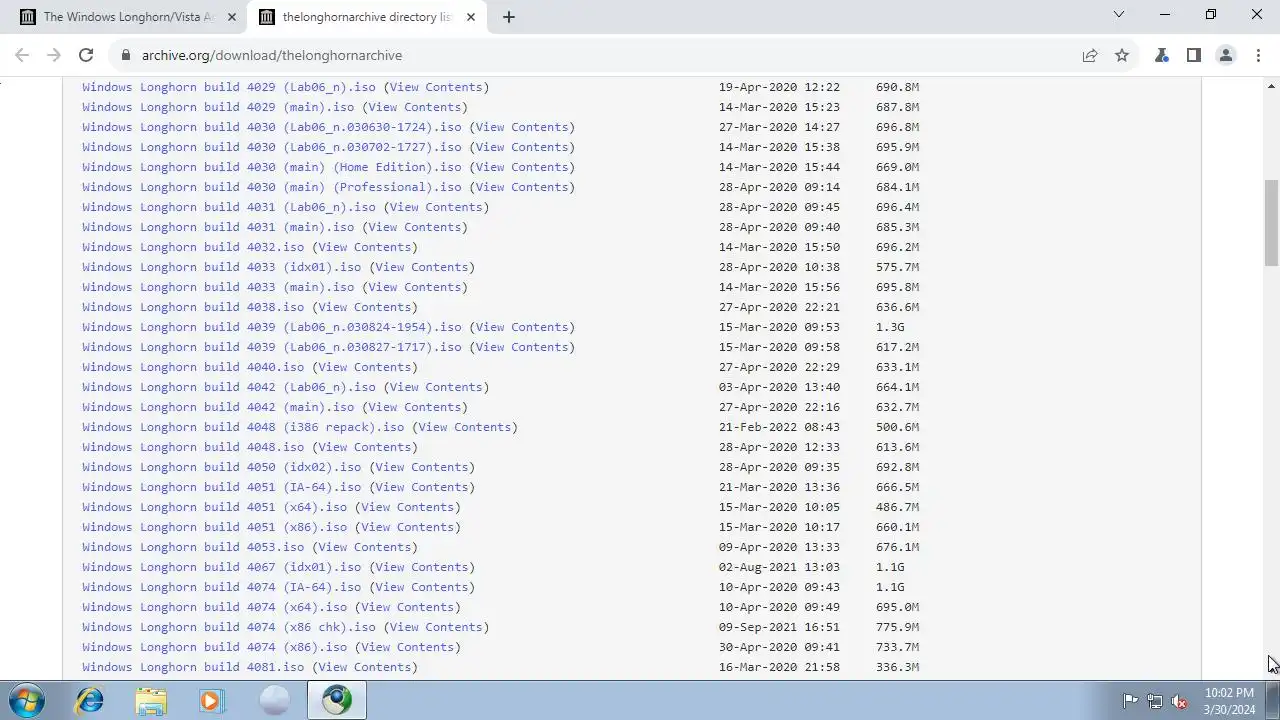The image size is (1280, 720).
Task: Download Longhorn build 4040.iso
Action: click(193, 367)
